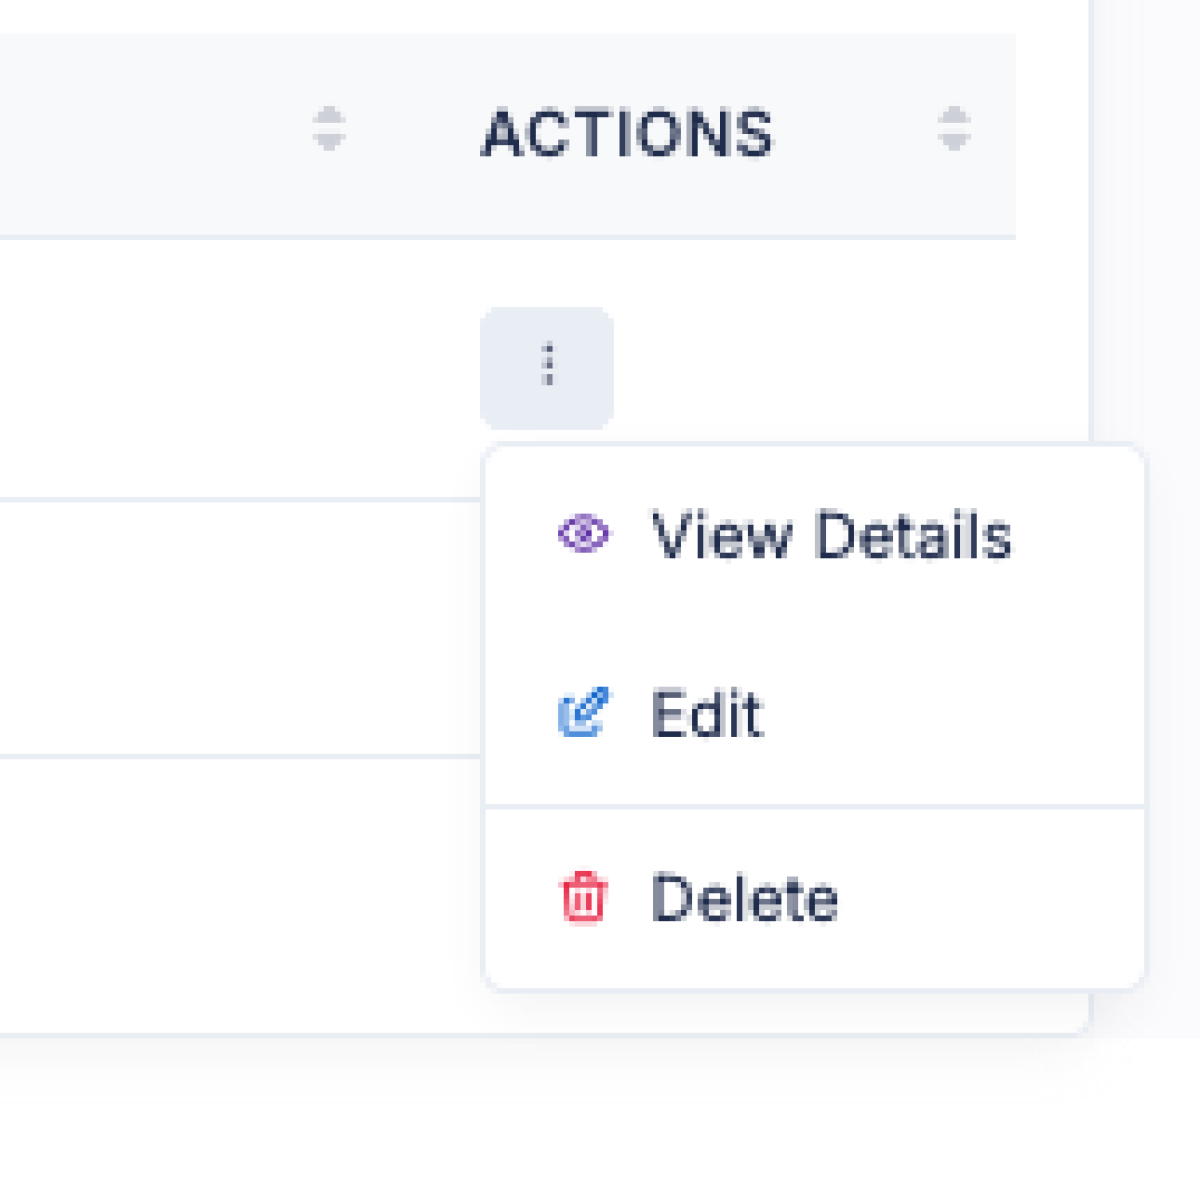This screenshot has height=1178, width=1200.
Task: Click the blue pencil Edit icon
Action: click(583, 713)
